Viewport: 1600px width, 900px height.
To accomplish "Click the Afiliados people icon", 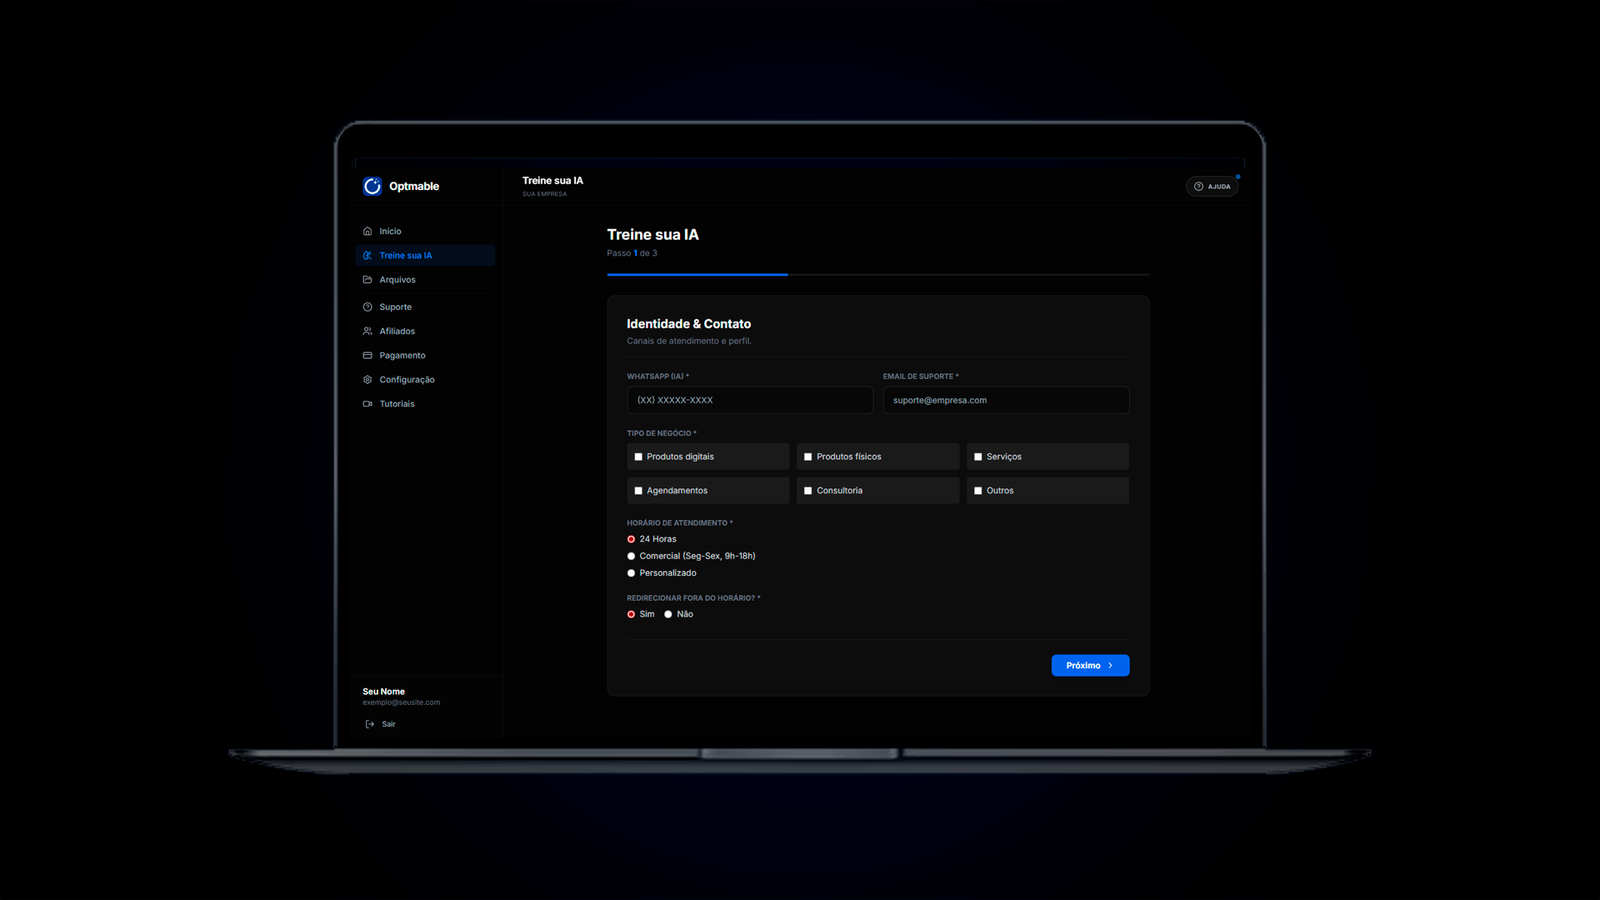I will tap(367, 331).
